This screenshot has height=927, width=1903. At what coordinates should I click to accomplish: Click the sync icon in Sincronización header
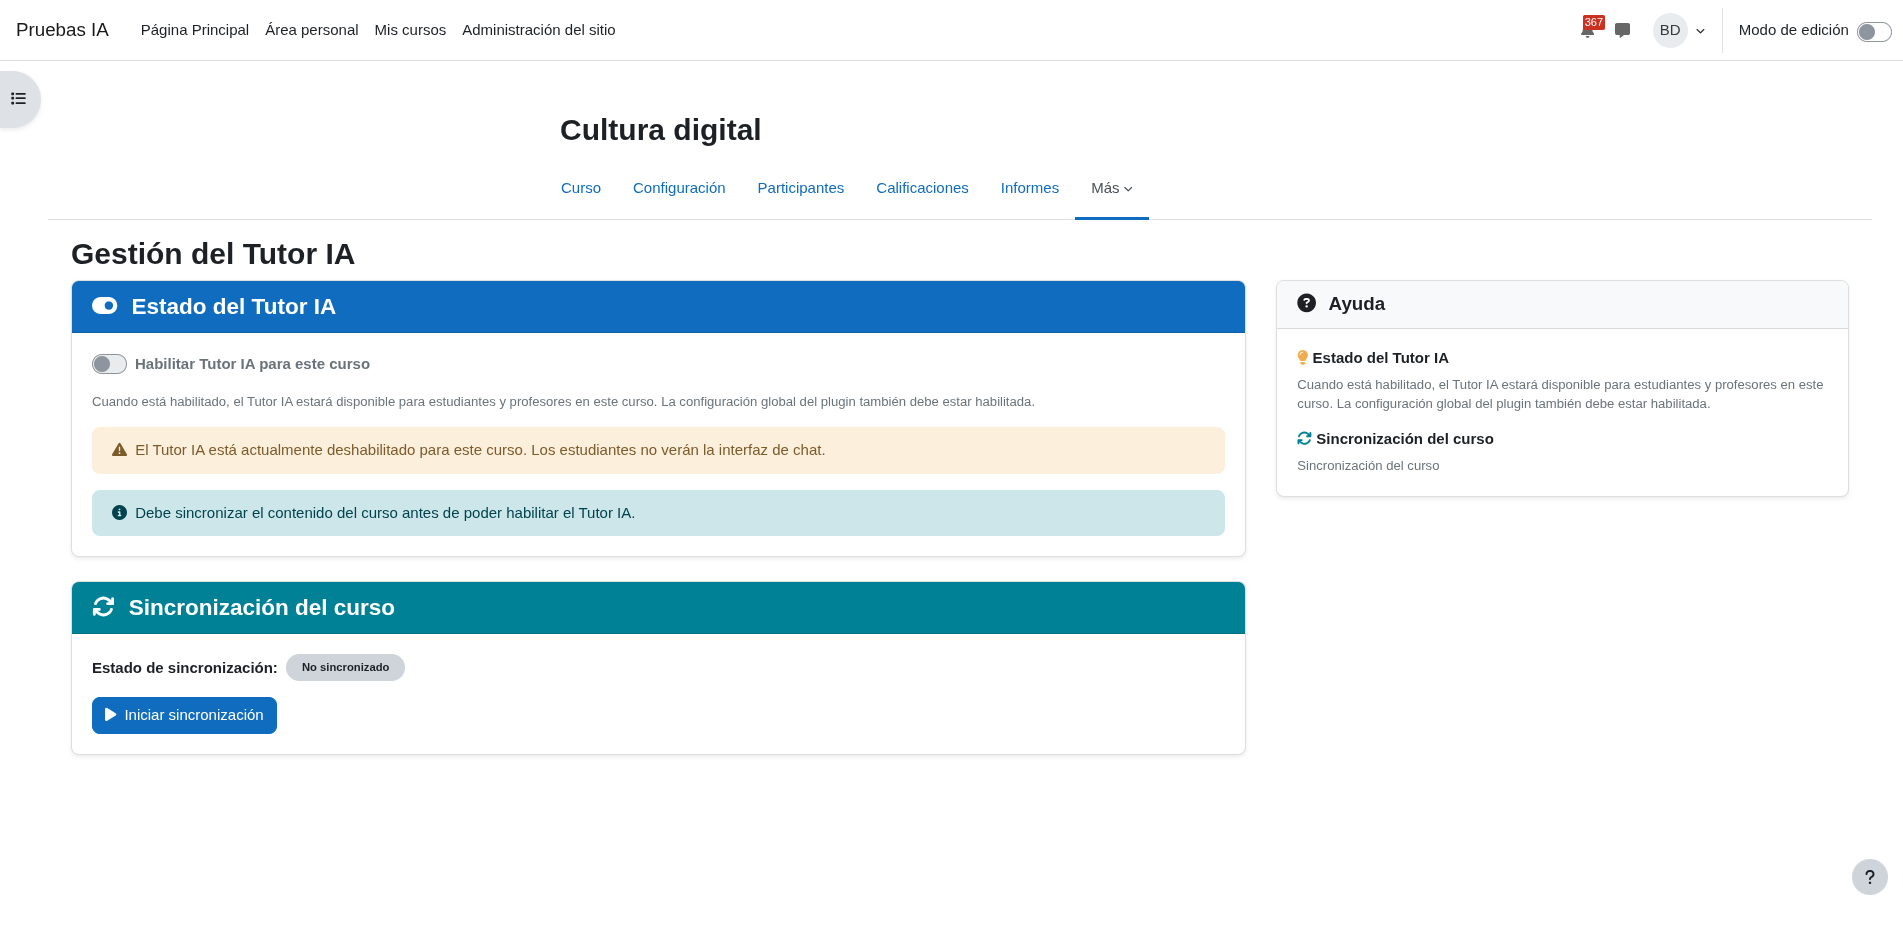click(103, 607)
